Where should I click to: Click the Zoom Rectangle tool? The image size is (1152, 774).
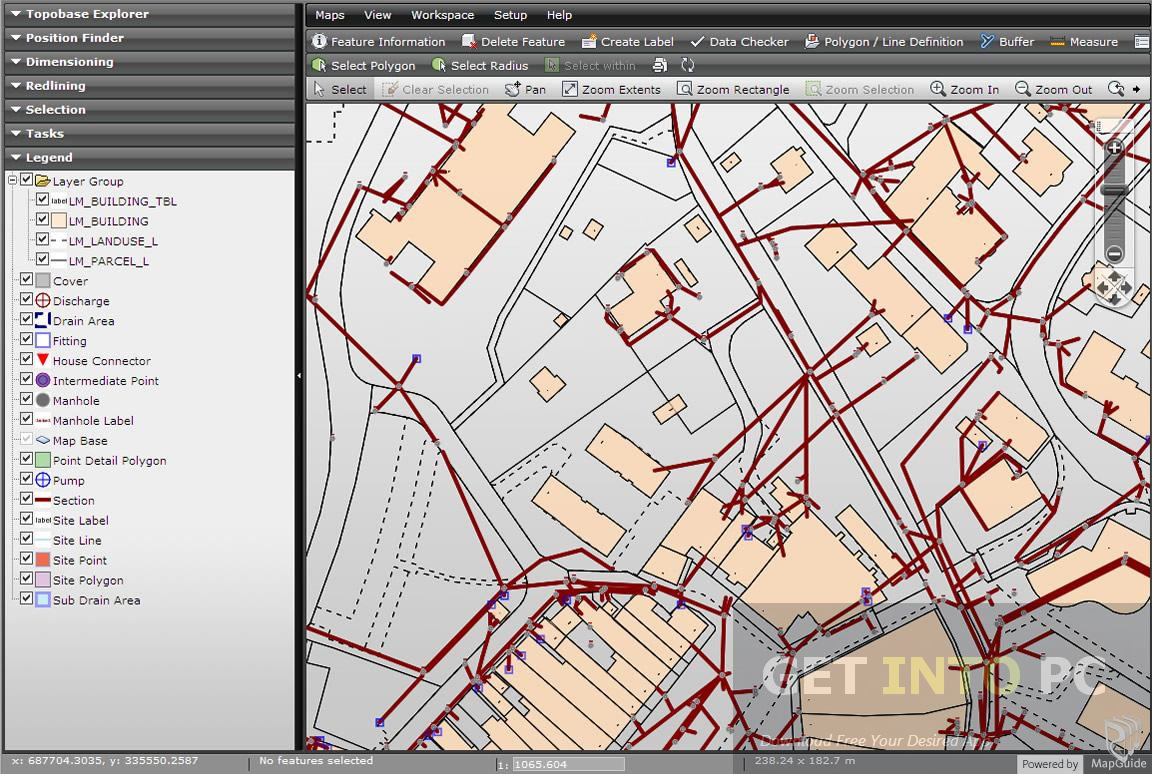(x=733, y=89)
